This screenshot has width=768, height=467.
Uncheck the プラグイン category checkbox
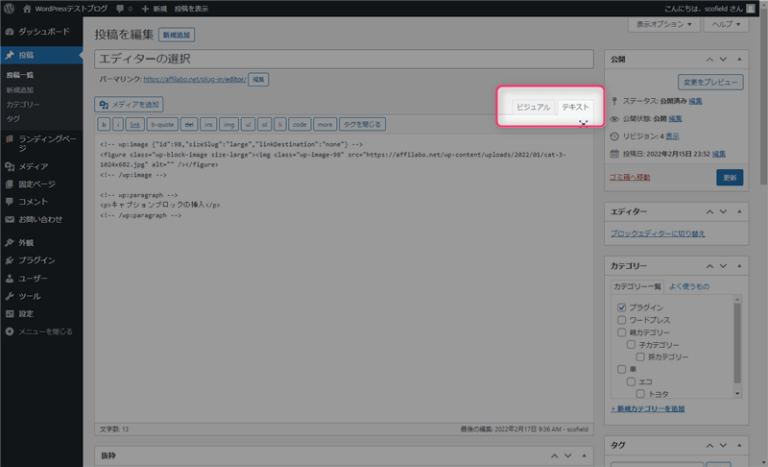click(622, 307)
